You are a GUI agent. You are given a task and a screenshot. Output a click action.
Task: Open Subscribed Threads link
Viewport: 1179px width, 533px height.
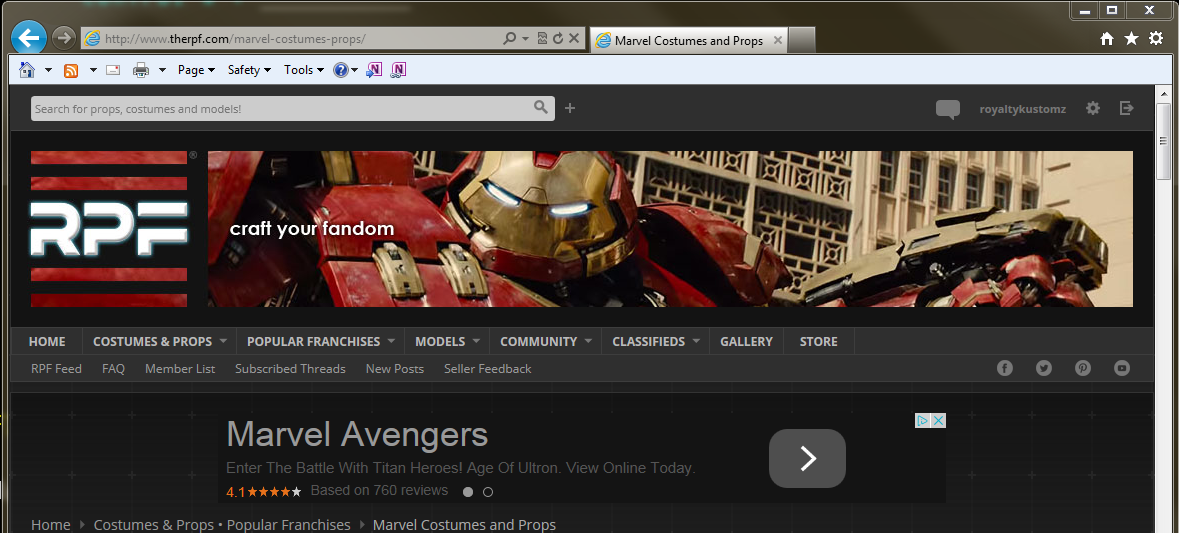click(x=290, y=368)
